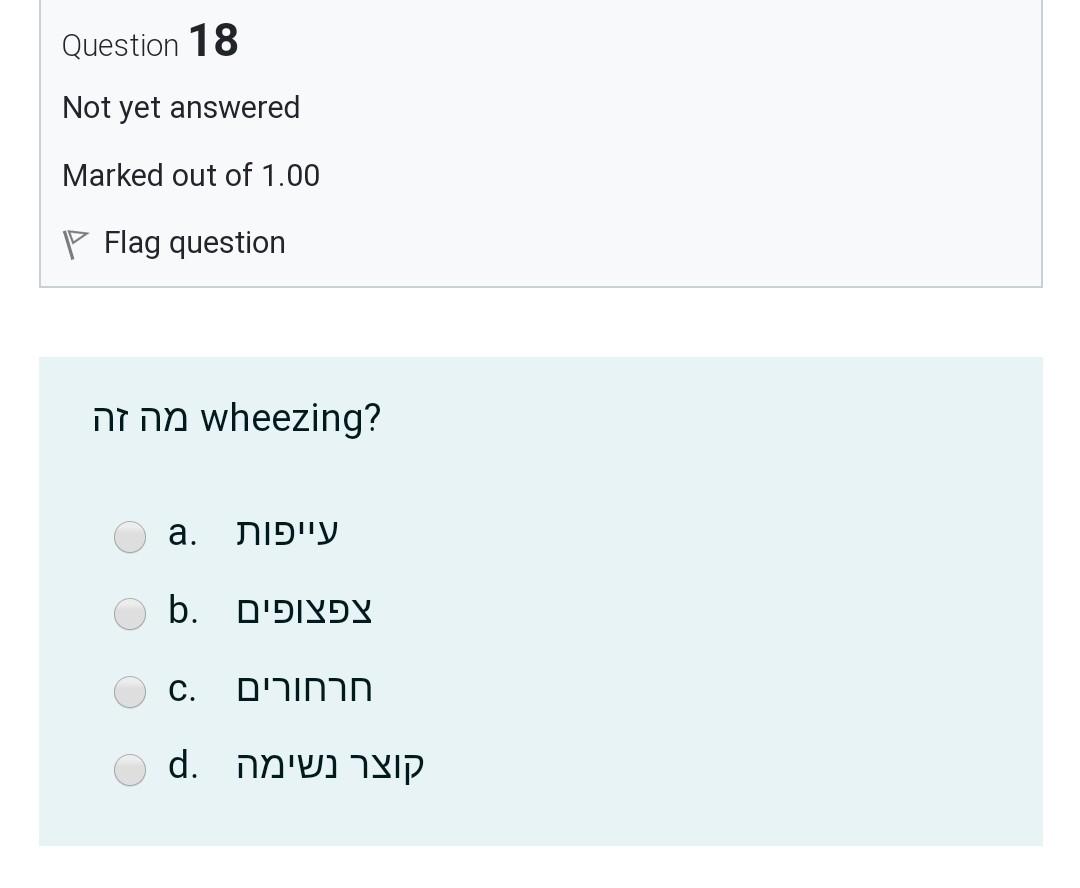The image size is (1080, 888).
Task: Click the letter label a. of first option
Action: pyautogui.click(x=182, y=533)
